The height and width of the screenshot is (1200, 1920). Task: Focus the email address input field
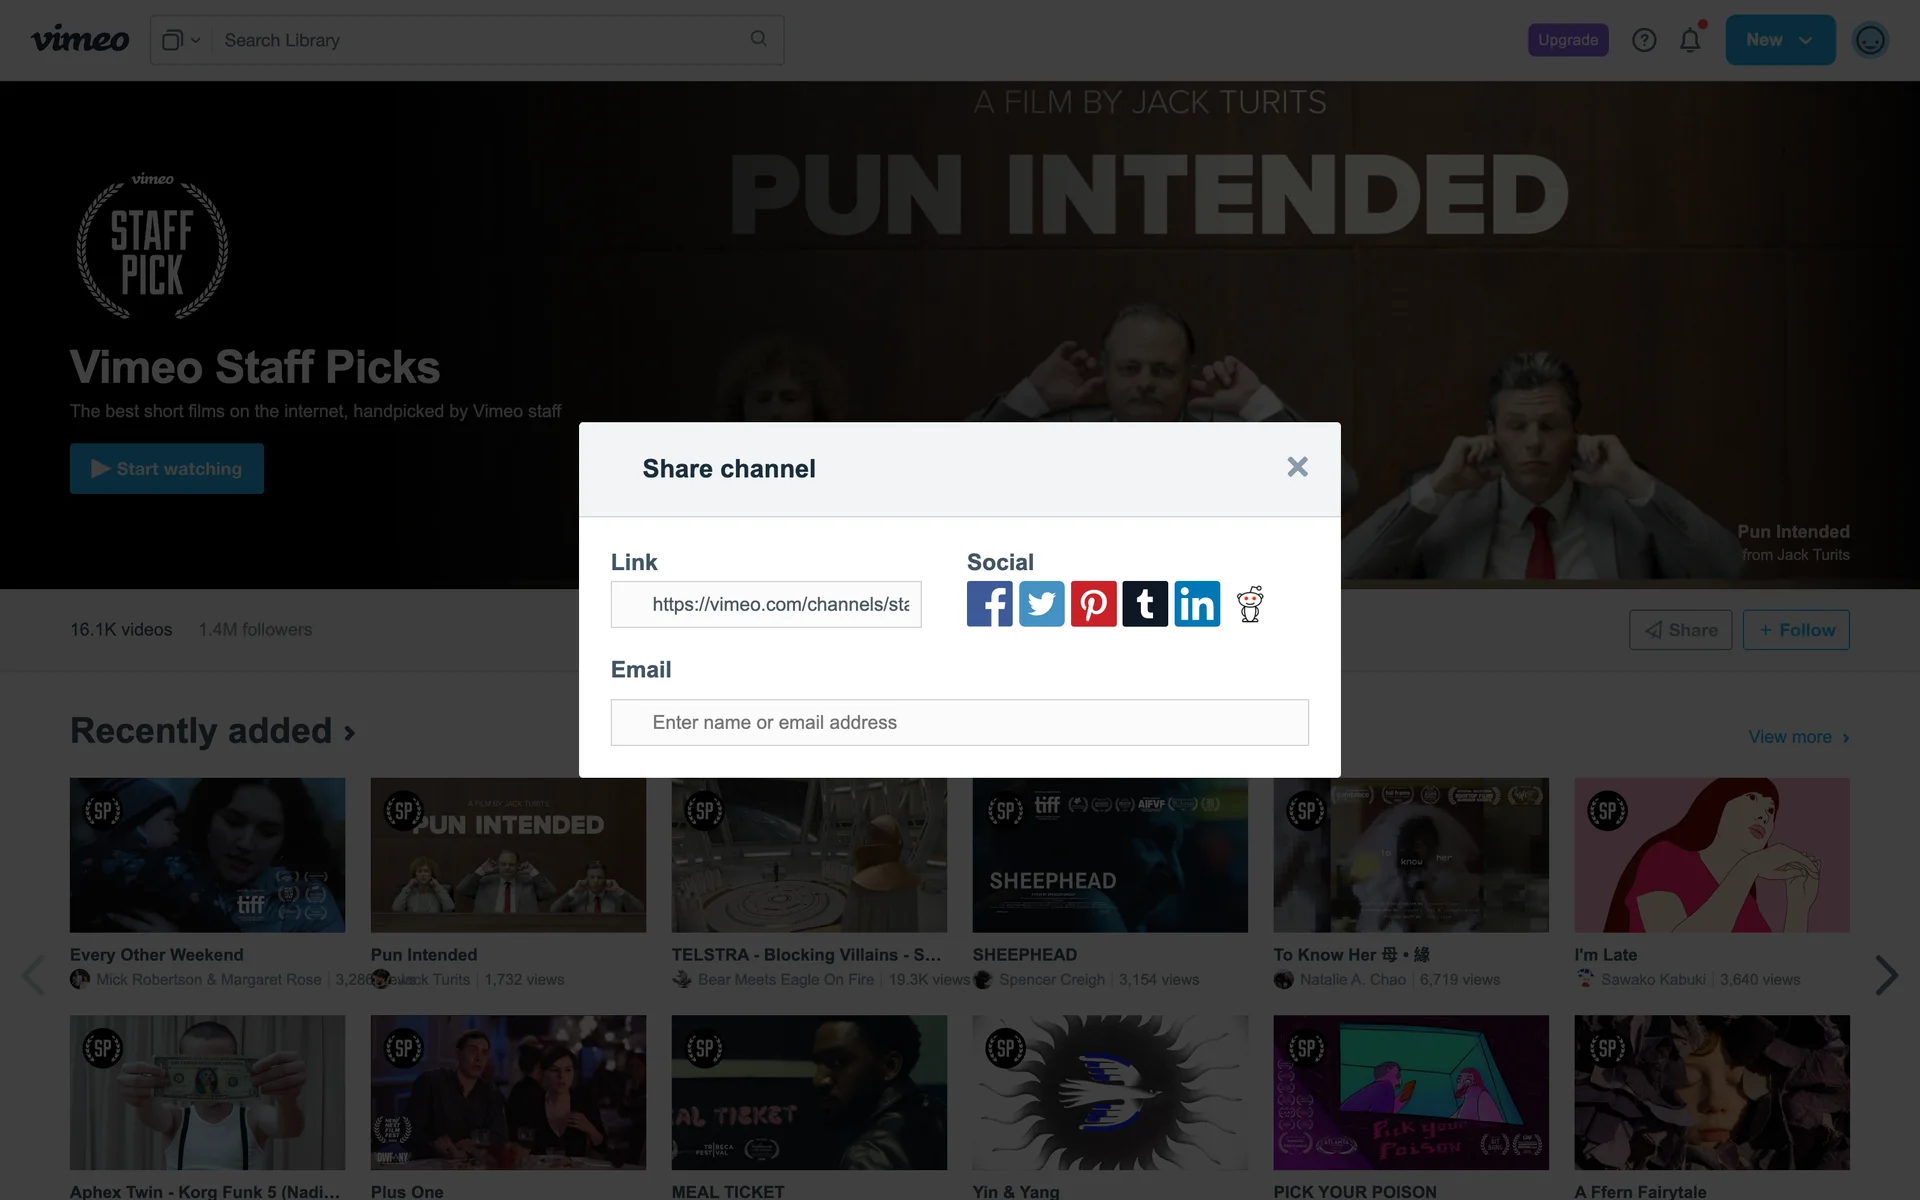959,722
